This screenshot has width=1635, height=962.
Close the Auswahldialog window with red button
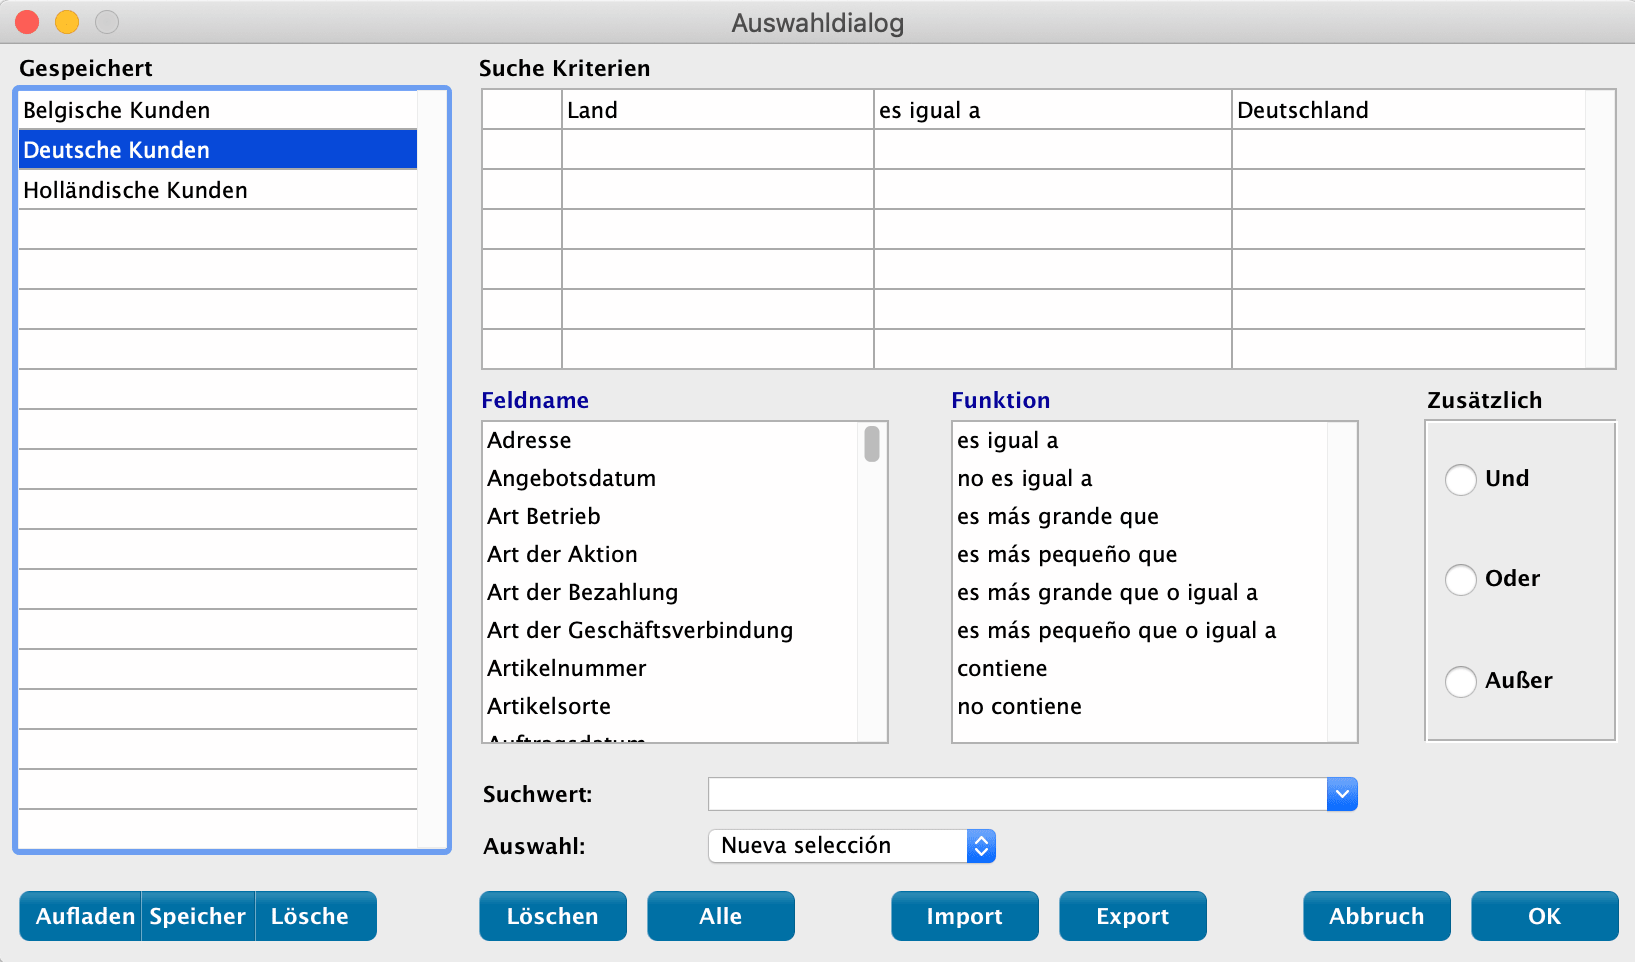coord(27,22)
